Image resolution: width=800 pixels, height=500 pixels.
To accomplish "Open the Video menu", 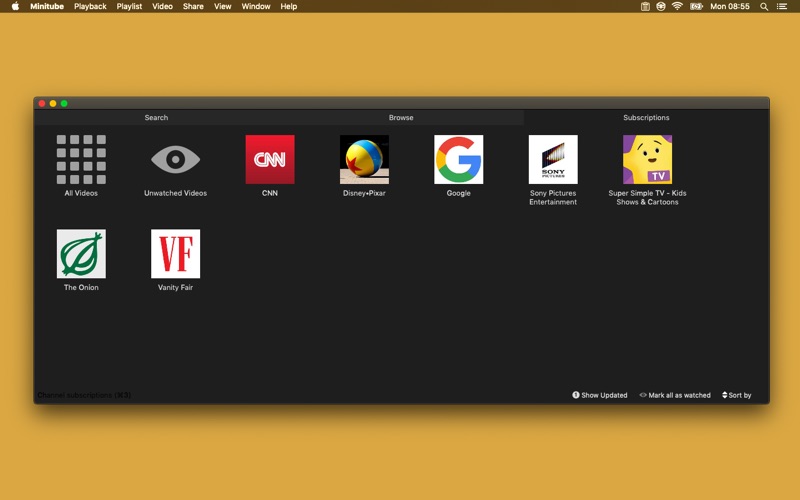I will [162, 6].
